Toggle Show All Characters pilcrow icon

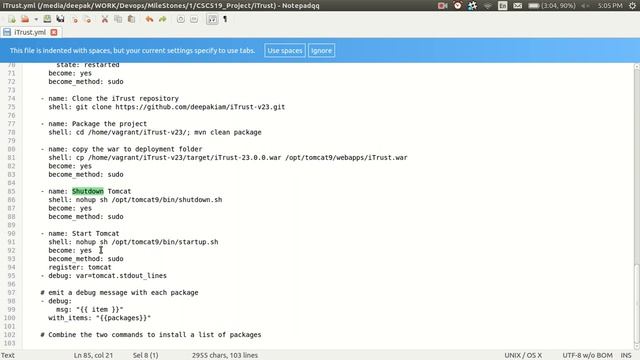pyautogui.click(x=225, y=19)
